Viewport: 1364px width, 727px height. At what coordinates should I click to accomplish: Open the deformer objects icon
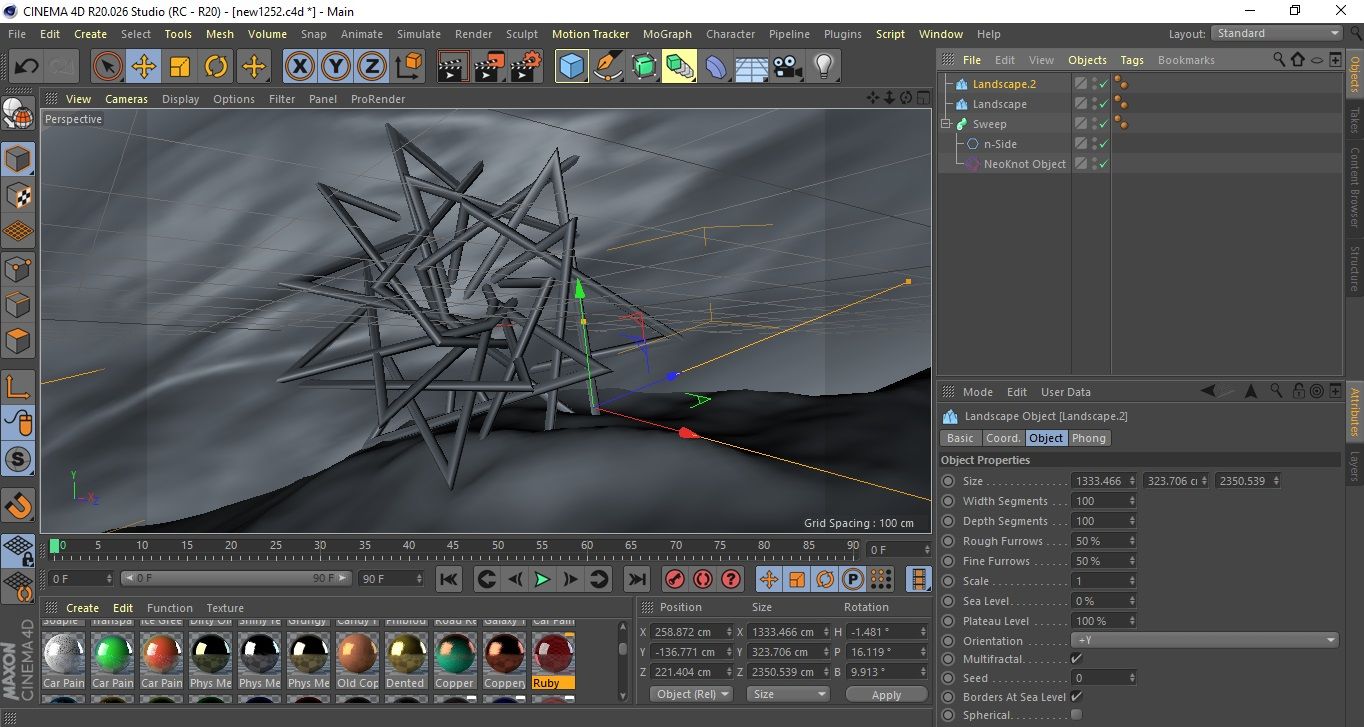[x=717, y=67]
